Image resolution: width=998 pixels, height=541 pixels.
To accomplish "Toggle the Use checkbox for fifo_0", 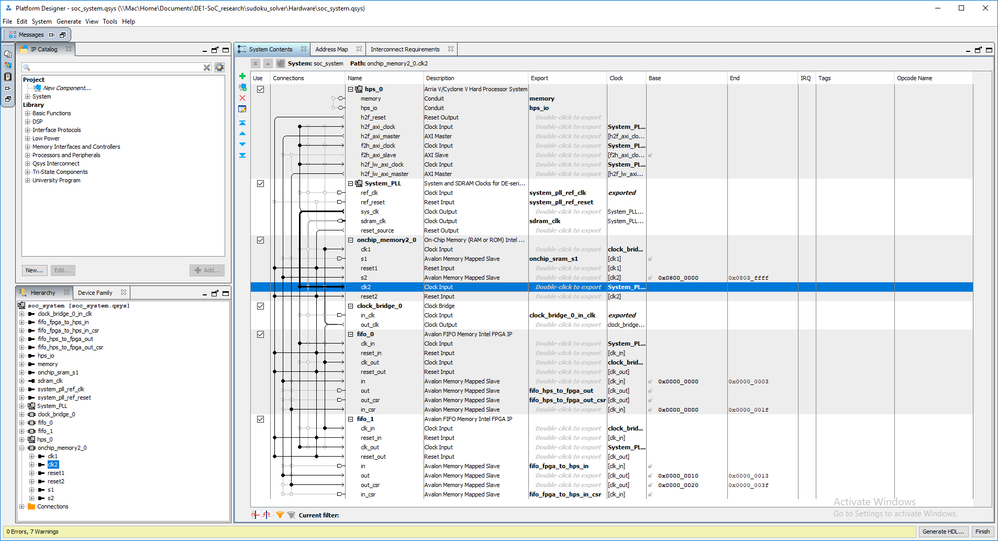I will click(x=261, y=334).
